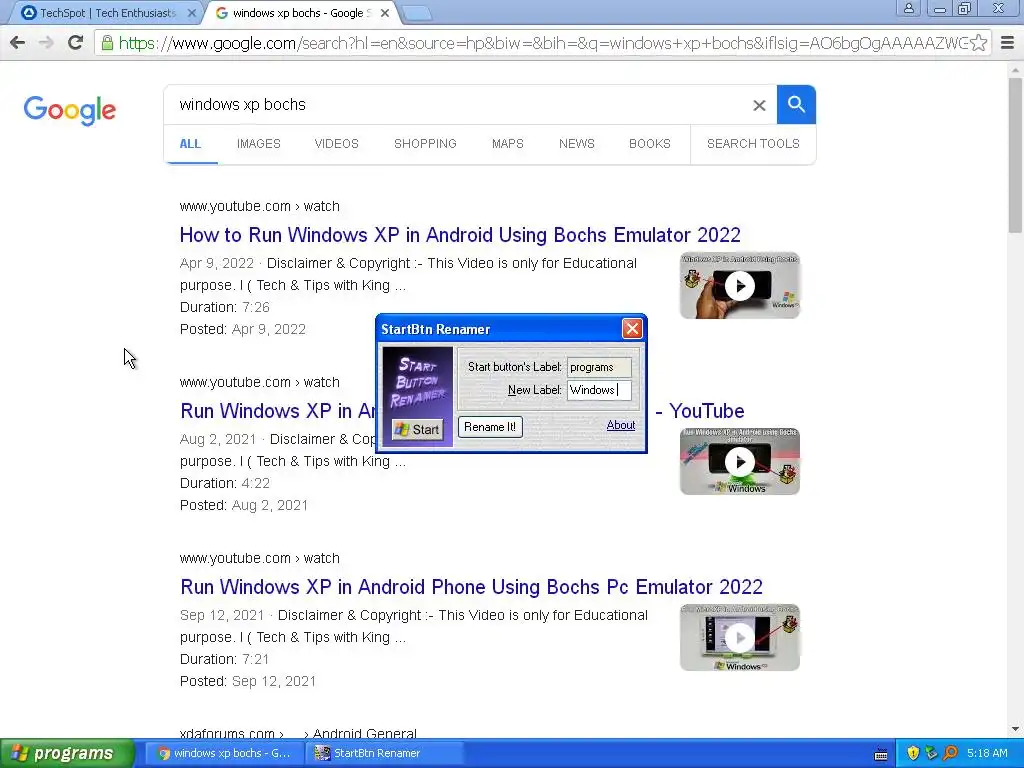The image size is (1024, 768).
Task: Play the first video thumbnail (7:26)
Action: click(740, 285)
